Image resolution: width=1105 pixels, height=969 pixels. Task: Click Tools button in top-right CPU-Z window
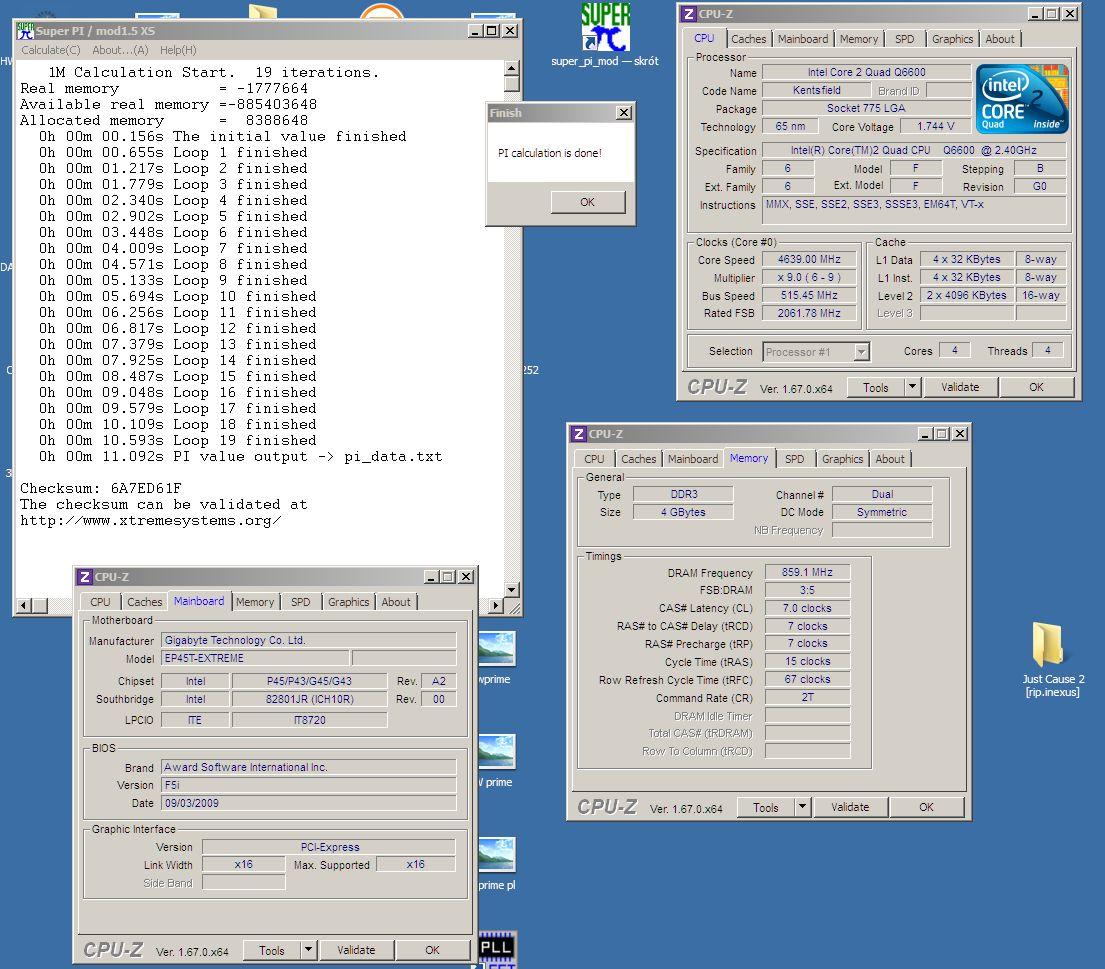[x=875, y=388]
